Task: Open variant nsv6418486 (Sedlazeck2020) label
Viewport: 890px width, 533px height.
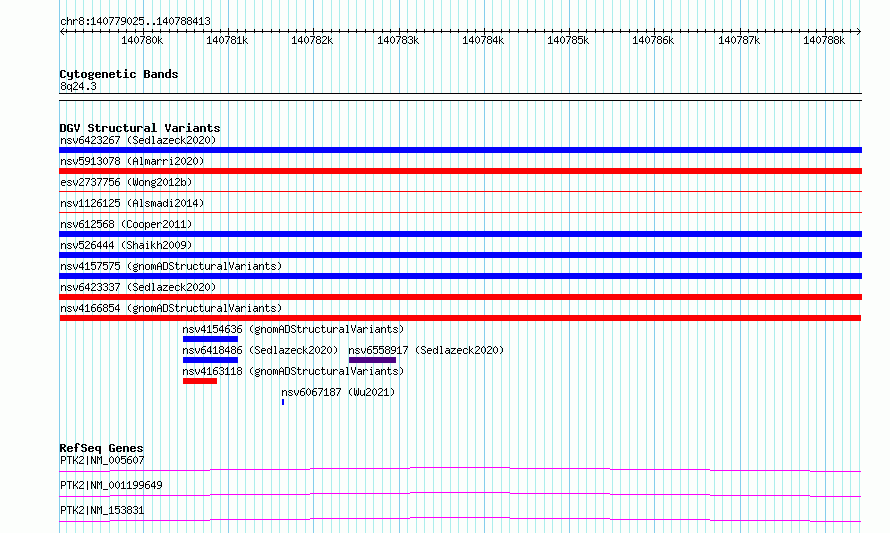Action: click(260, 350)
